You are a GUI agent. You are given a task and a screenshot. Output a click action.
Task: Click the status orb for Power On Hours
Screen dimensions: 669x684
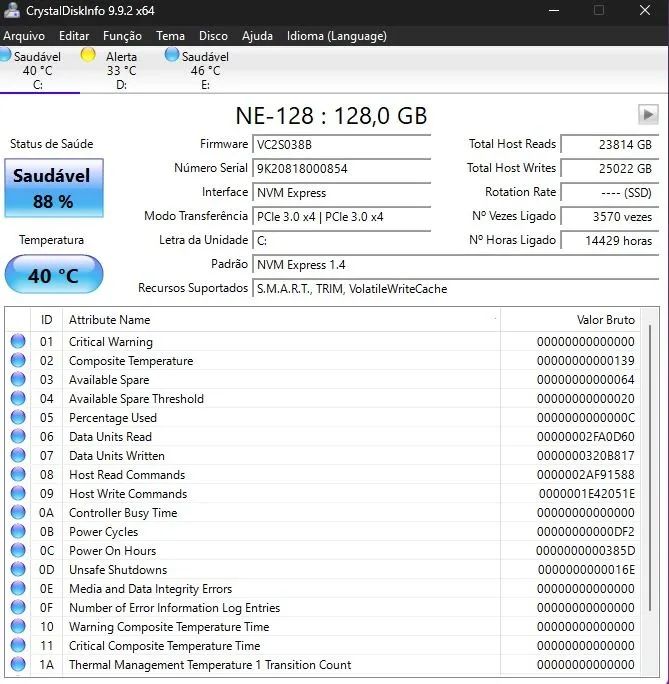pyautogui.click(x=18, y=550)
